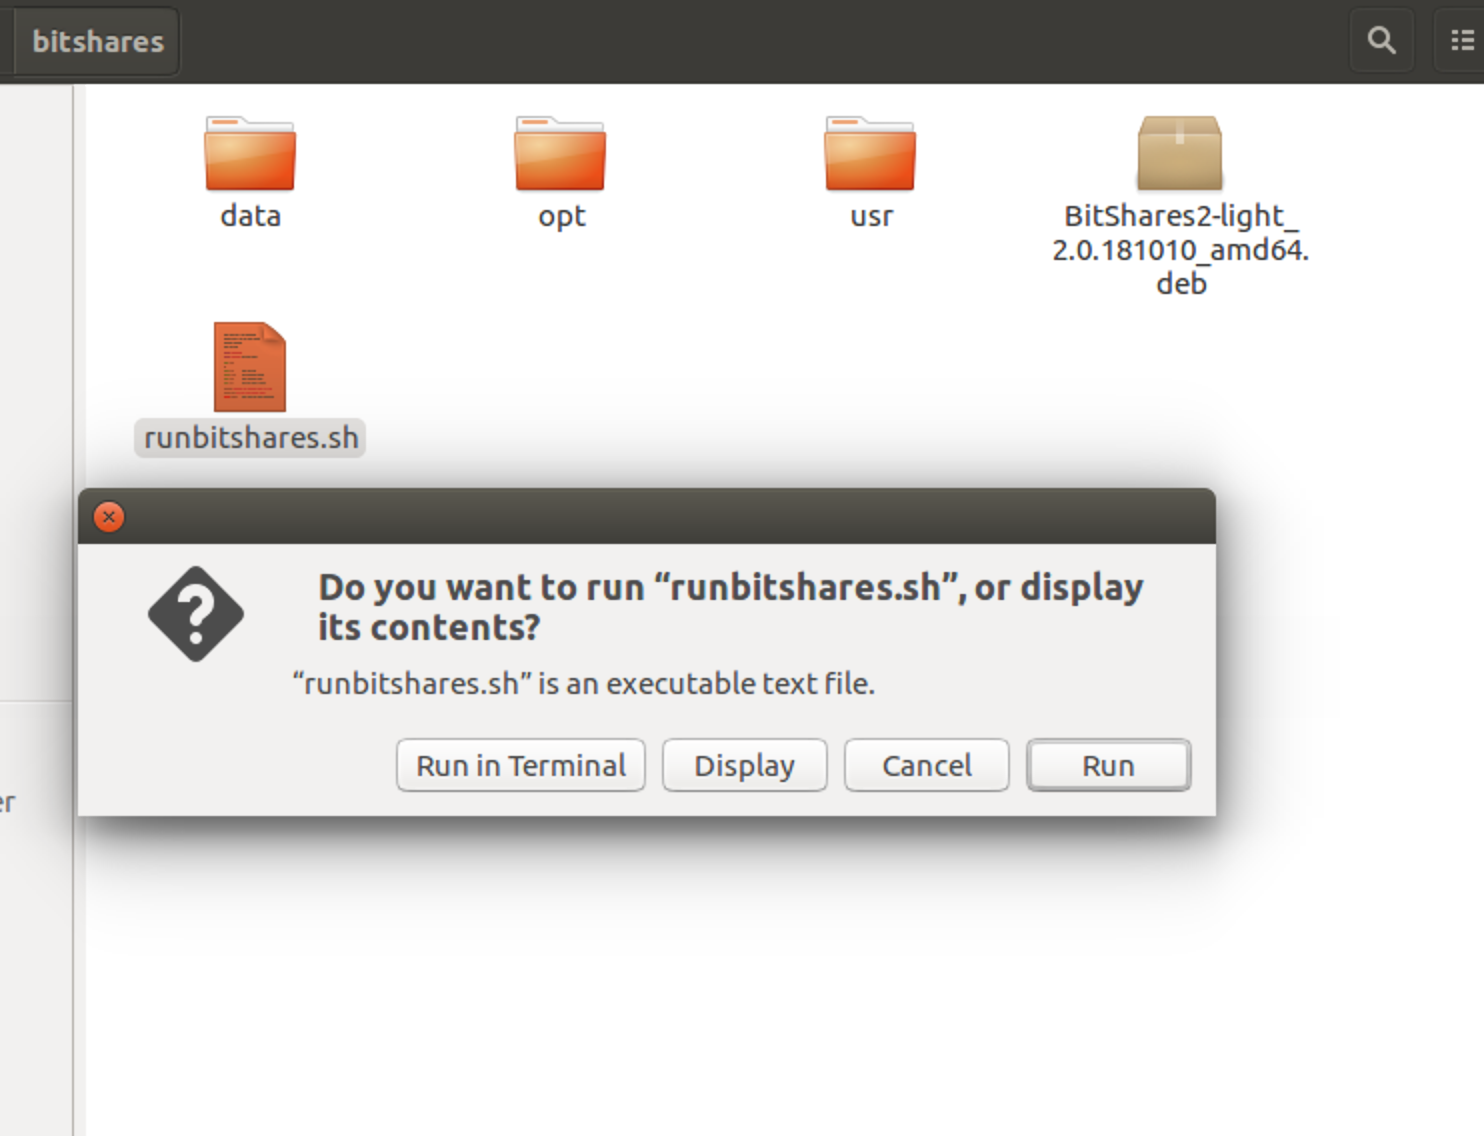This screenshot has width=1484, height=1136.
Task: Switch to list view using the view icon
Action: pyautogui.click(x=1461, y=40)
